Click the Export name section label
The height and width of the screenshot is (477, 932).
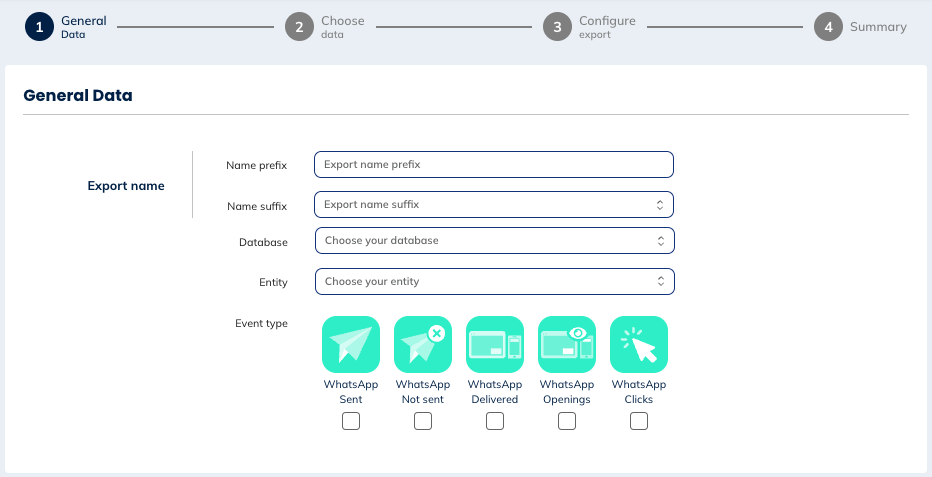[126, 186]
